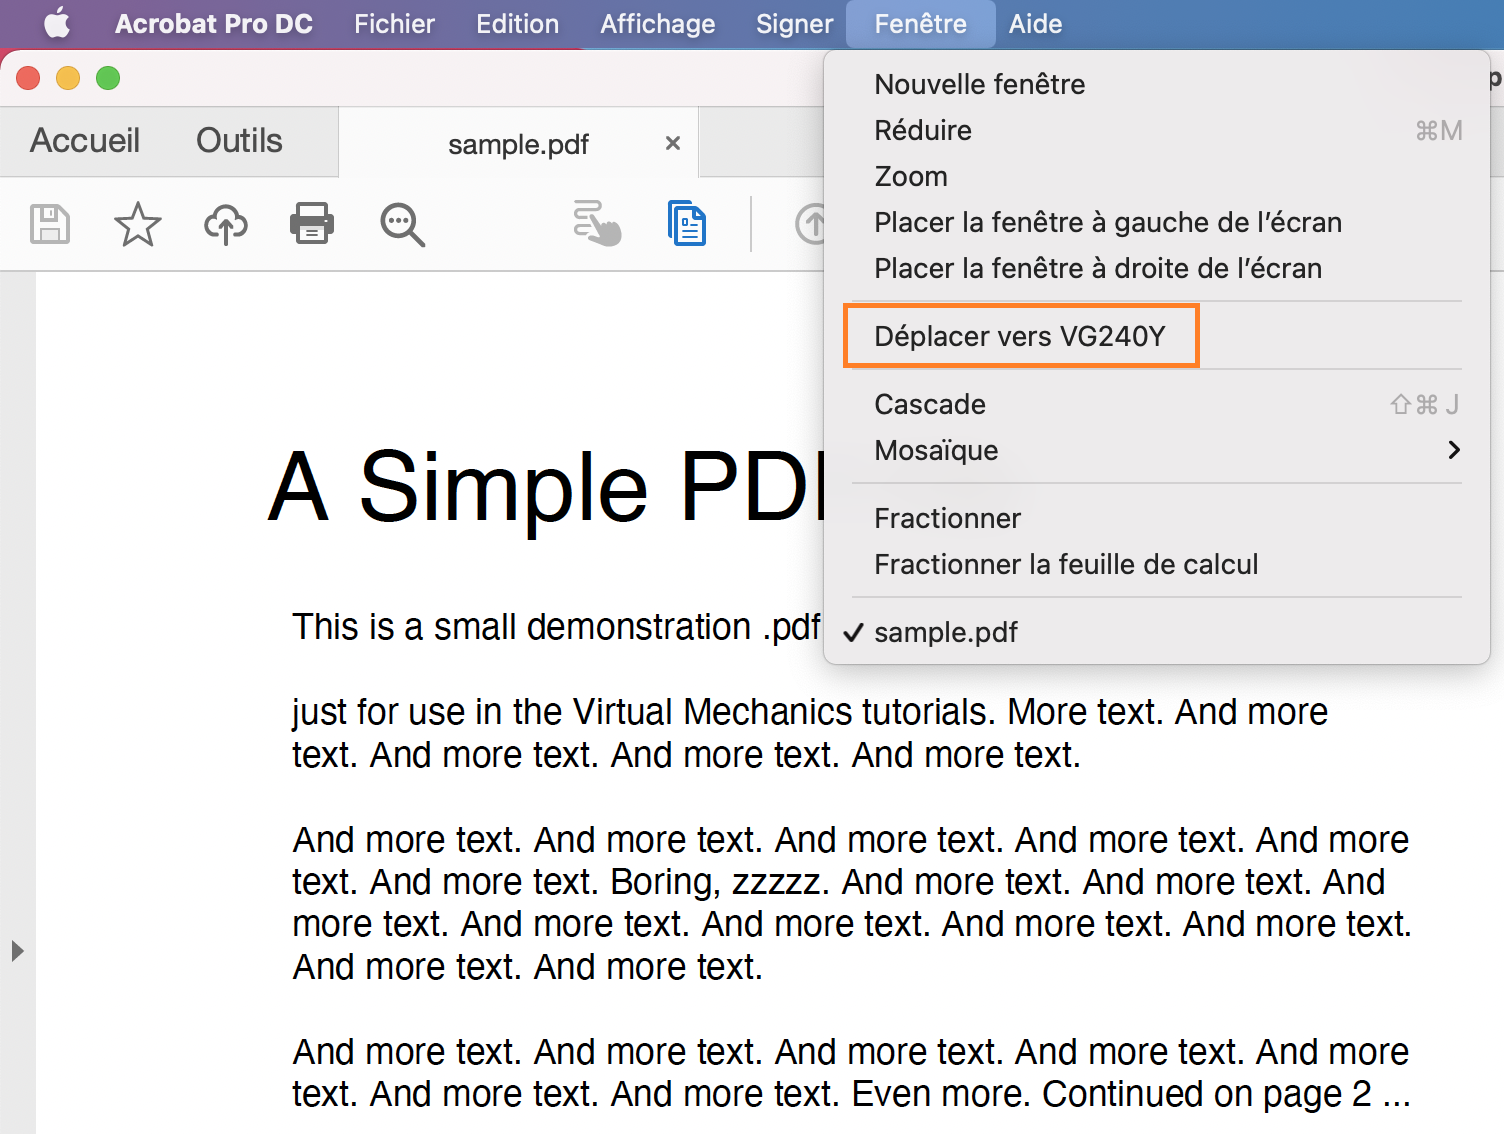Choose Nouvelle fenêtre from the menu
The image size is (1504, 1134).
click(x=1157, y=84)
